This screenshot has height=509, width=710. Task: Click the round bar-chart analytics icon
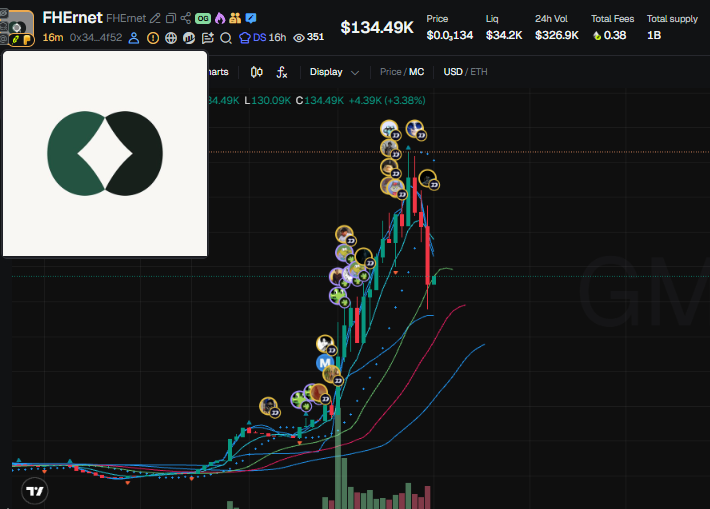pos(189,38)
